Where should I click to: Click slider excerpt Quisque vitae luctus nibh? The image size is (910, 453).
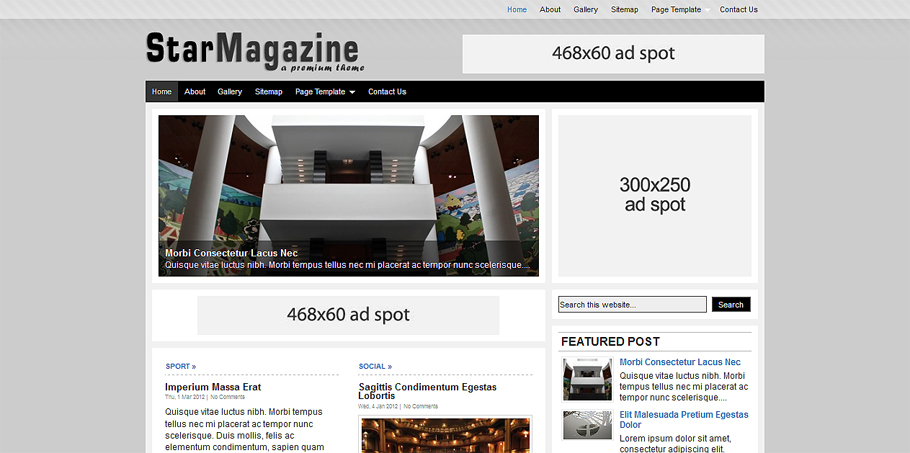click(x=347, y=265)
